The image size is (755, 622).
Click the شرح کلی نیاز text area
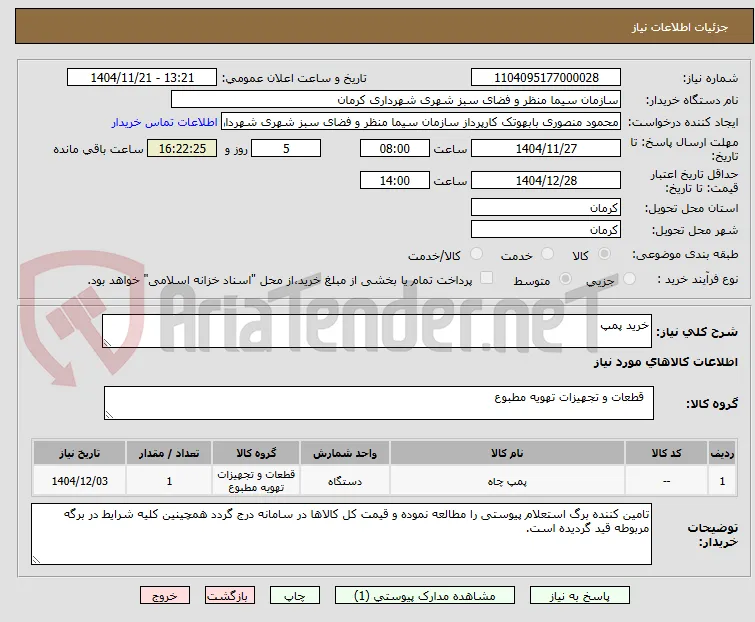377,331
